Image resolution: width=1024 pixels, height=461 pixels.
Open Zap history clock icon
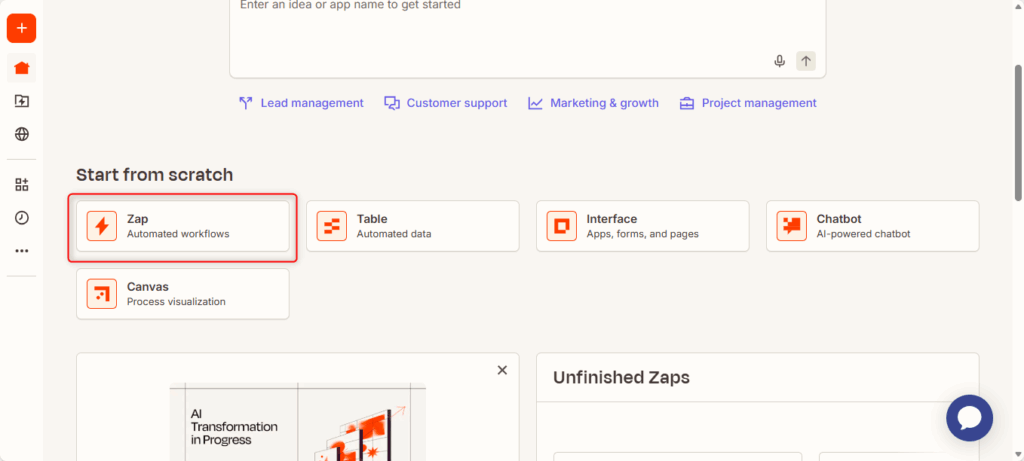point(21,217)
